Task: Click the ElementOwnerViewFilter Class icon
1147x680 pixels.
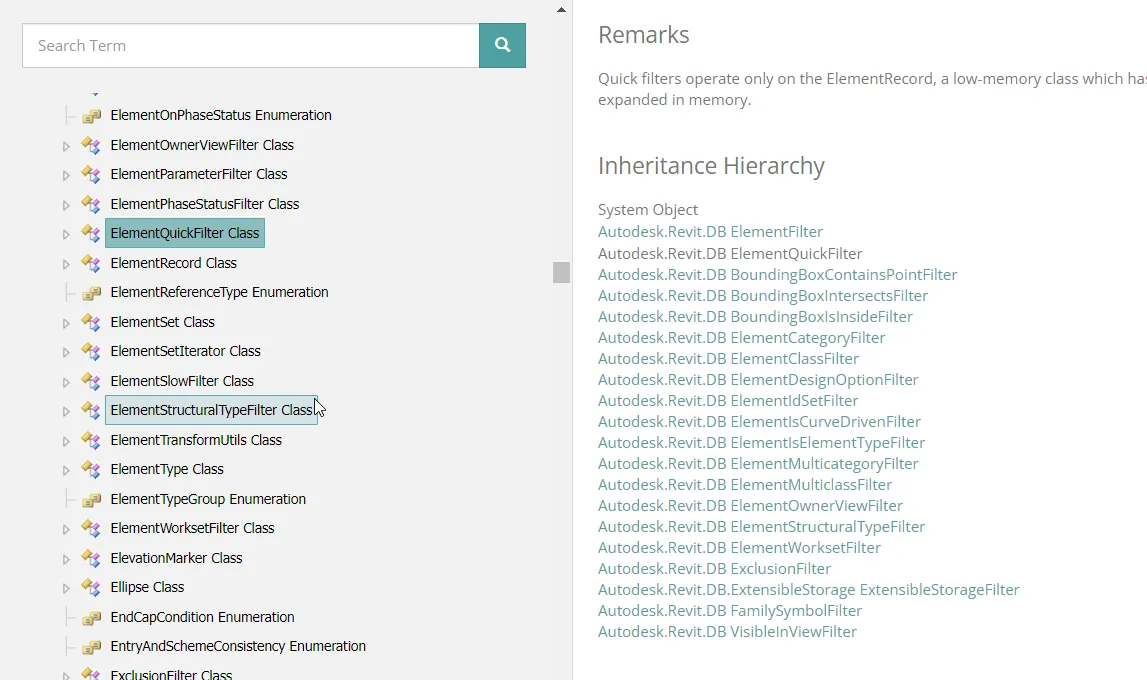Action: 91,145
